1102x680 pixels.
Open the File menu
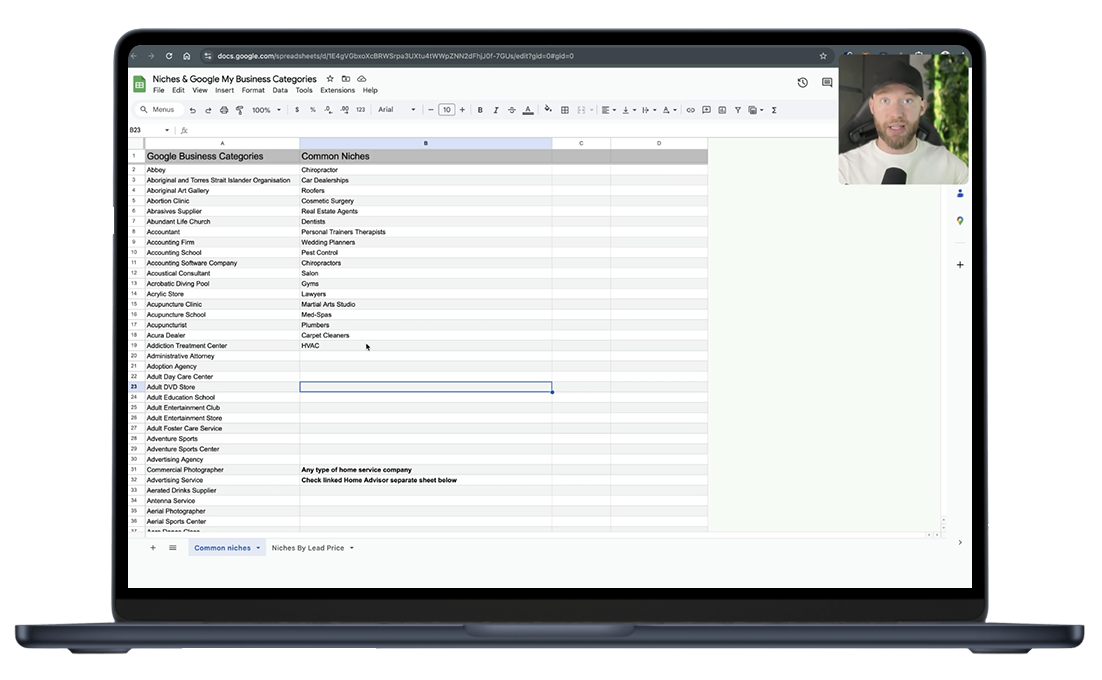click(x=159, y=90)
